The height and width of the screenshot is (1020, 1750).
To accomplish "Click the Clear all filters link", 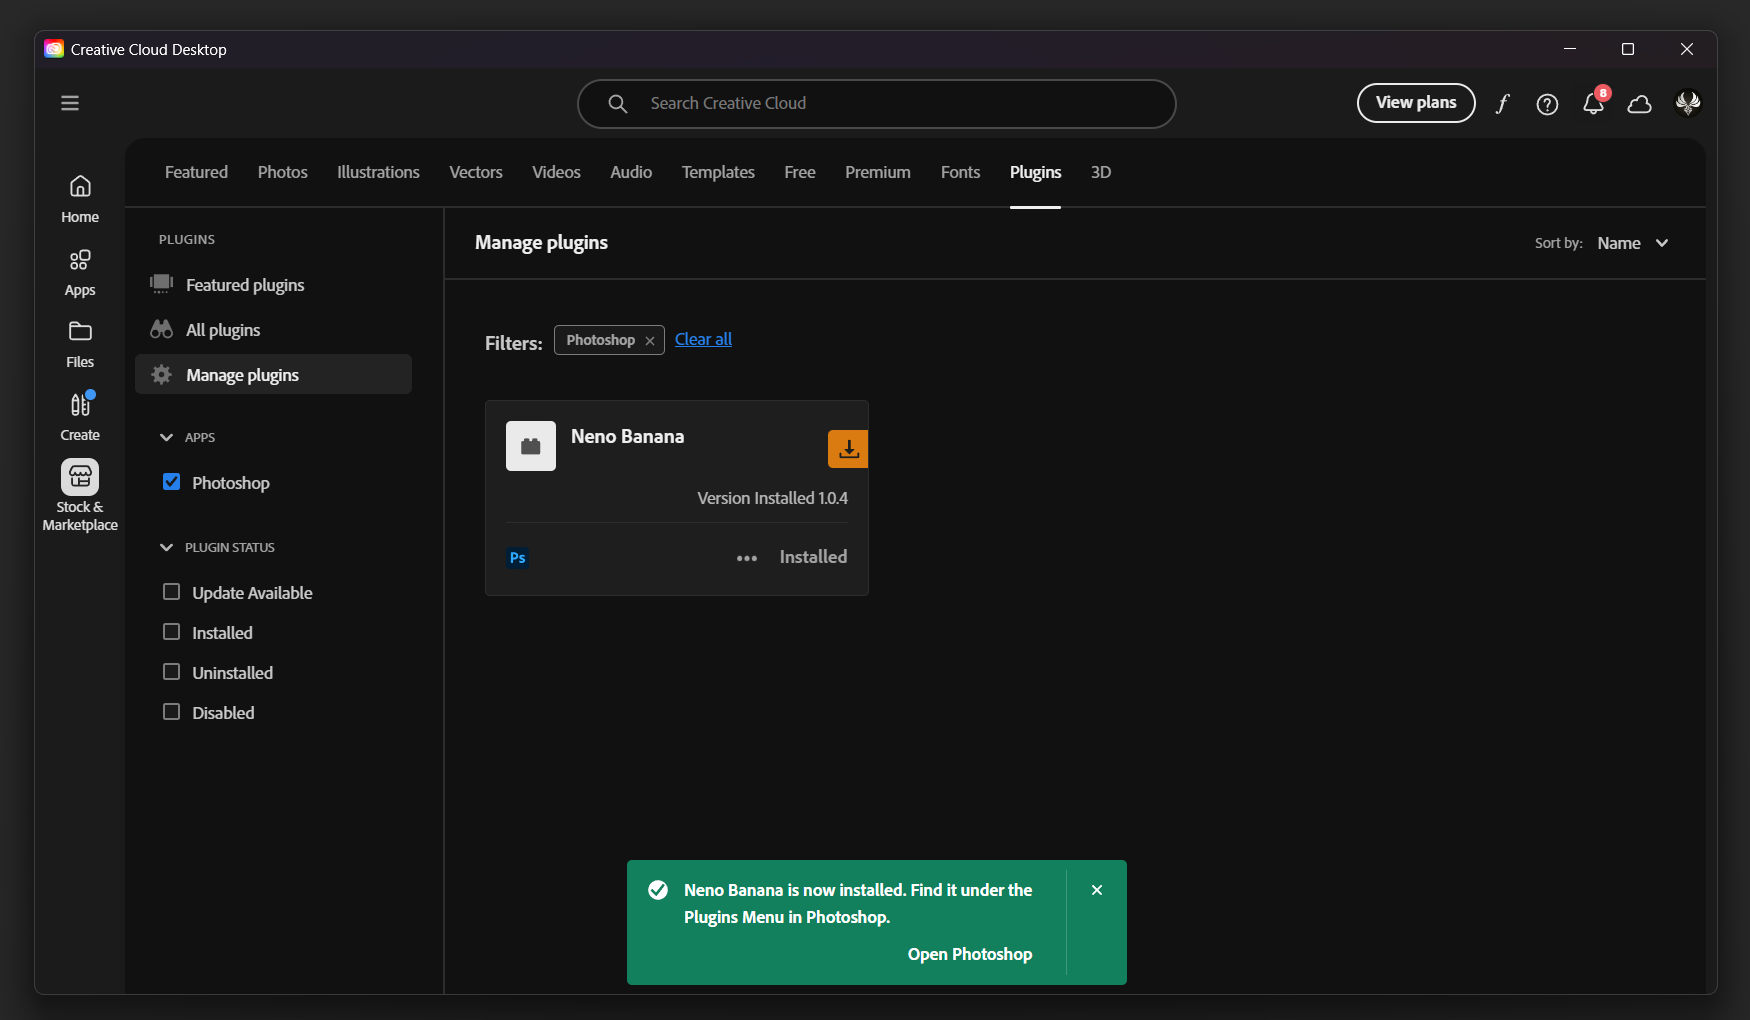I will 703,339.
